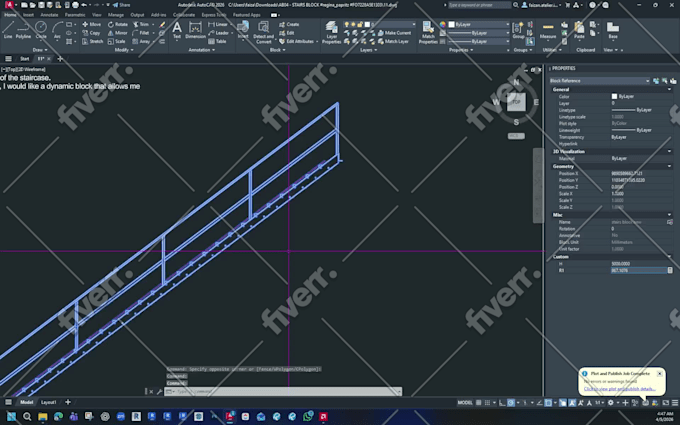Expand the Modify panel flyout
Image resolution: width=680 pixels, height=425 pixels.
pyautogui.click(x=124, y=50)
